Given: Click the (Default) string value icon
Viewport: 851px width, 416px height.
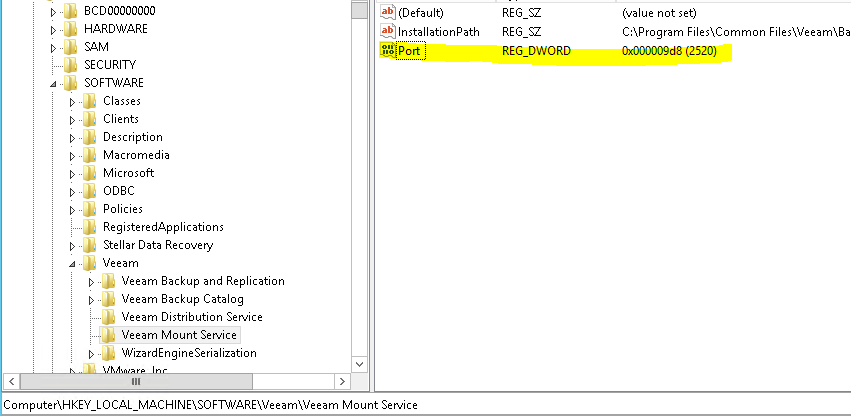Looking at the screenshot, I should [x=388, y=12].
